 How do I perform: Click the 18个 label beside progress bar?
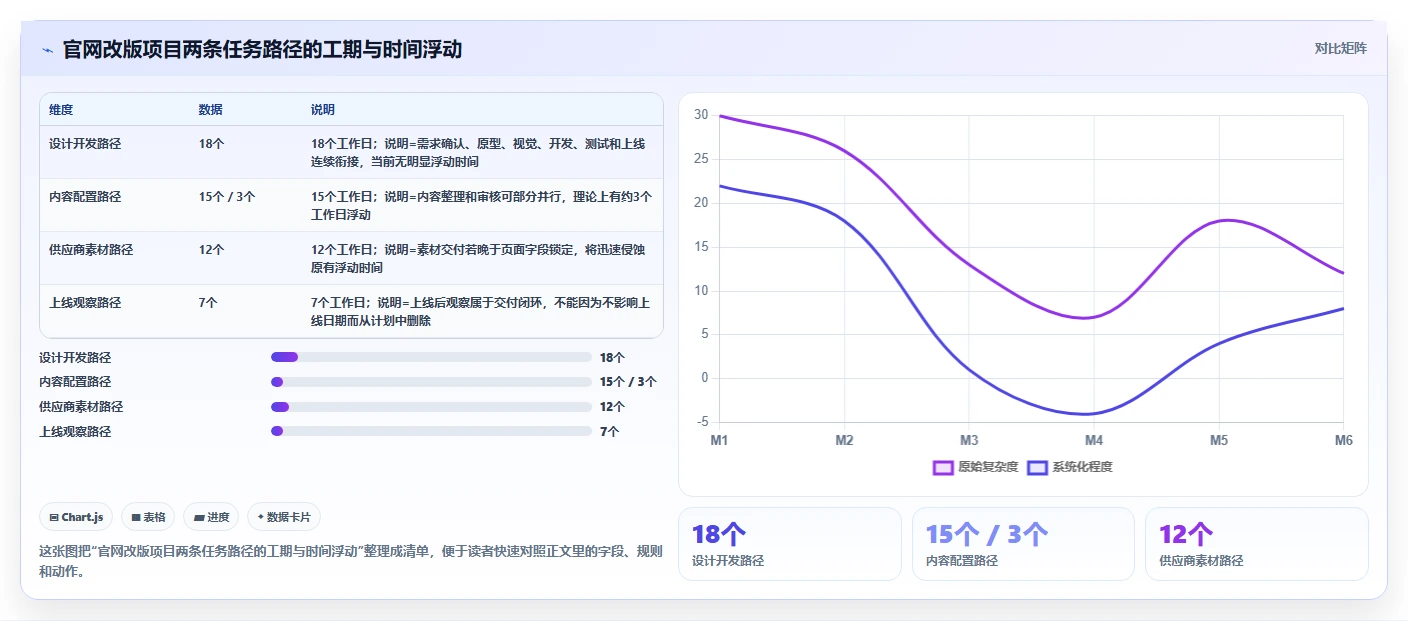(612, 357)
